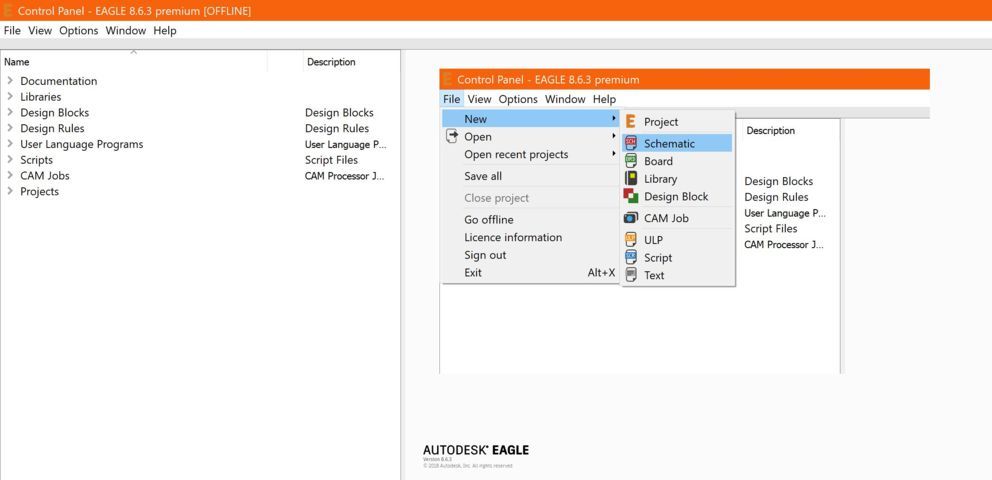Click the red Schematic icon in submenu

click(631, 143)
